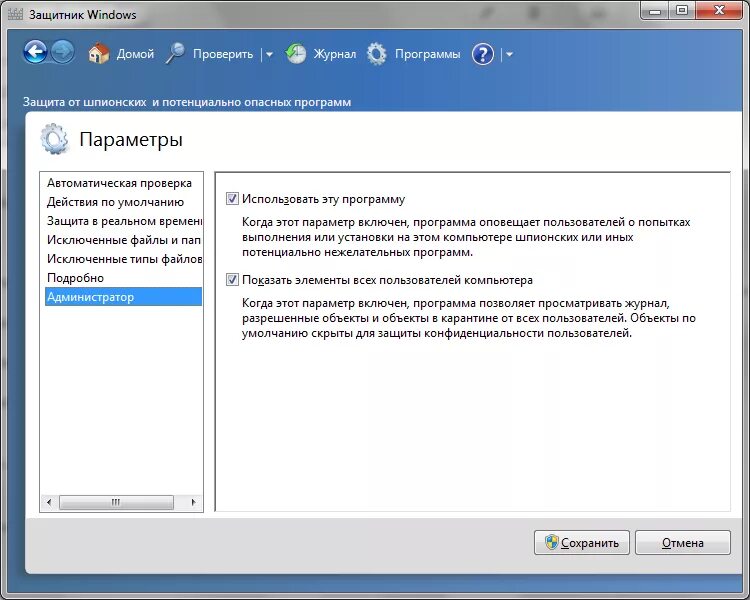Expand the Проверить scan options dropdown arrow

[269, 55]
